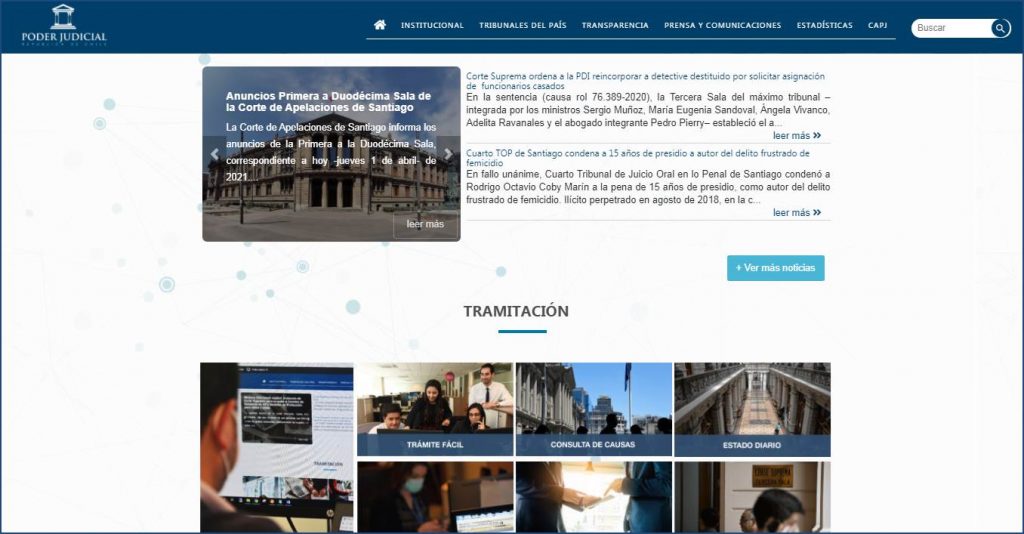1024x534 pixels.
Task: Click the search magnifier icon
Action: point(1000,28)
